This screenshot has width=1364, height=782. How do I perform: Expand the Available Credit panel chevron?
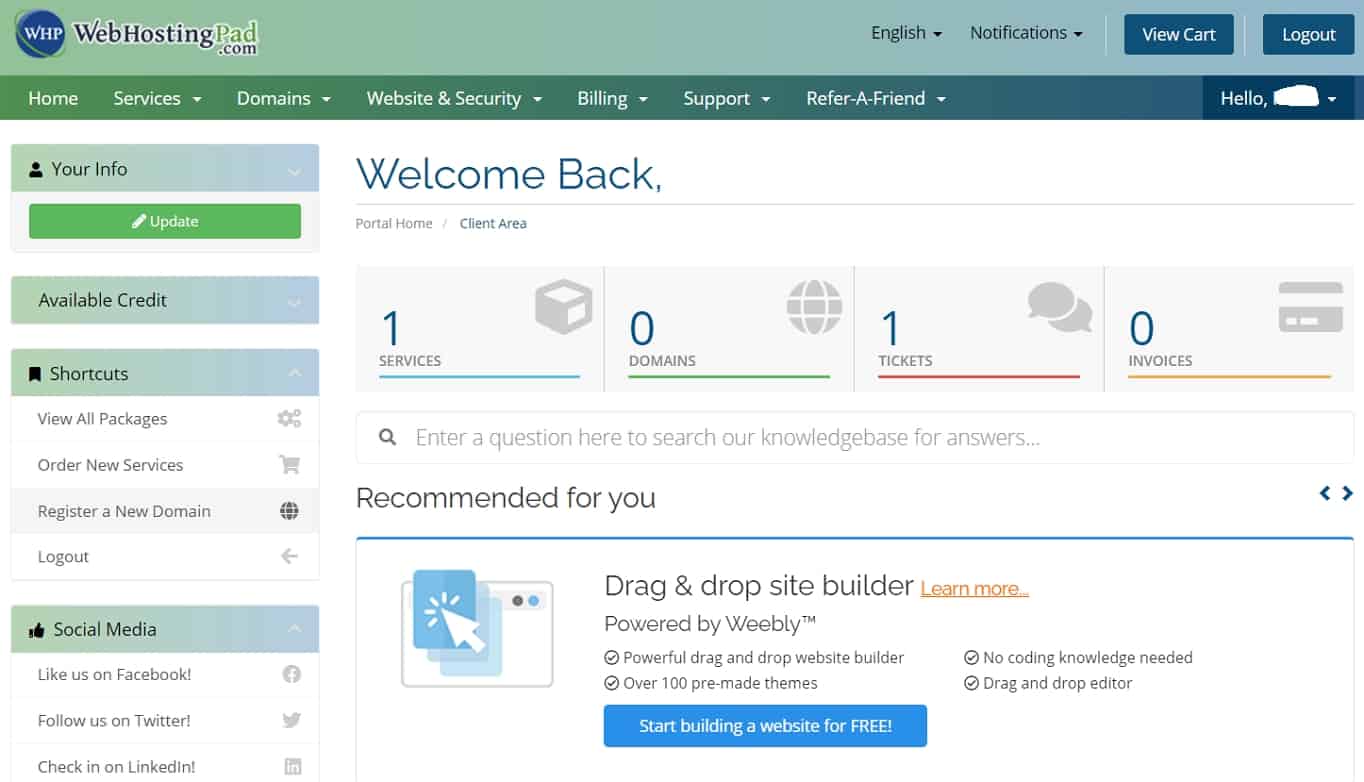(294, 302)
